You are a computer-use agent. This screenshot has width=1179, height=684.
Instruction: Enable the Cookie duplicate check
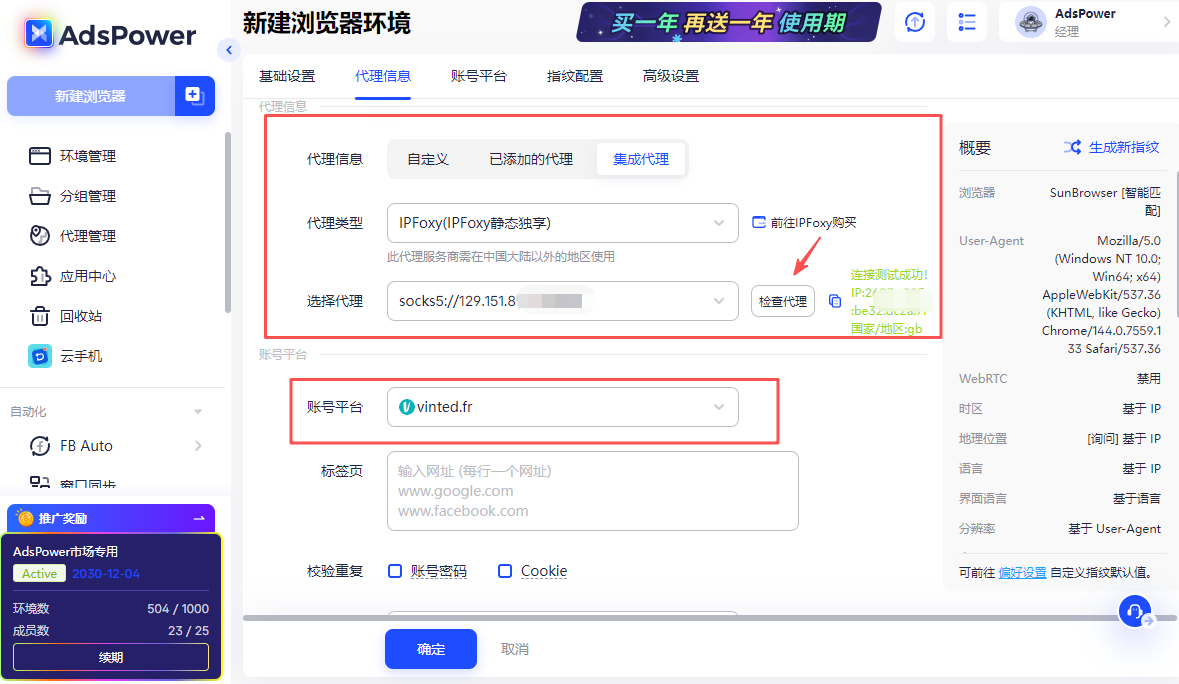[505, 570]
